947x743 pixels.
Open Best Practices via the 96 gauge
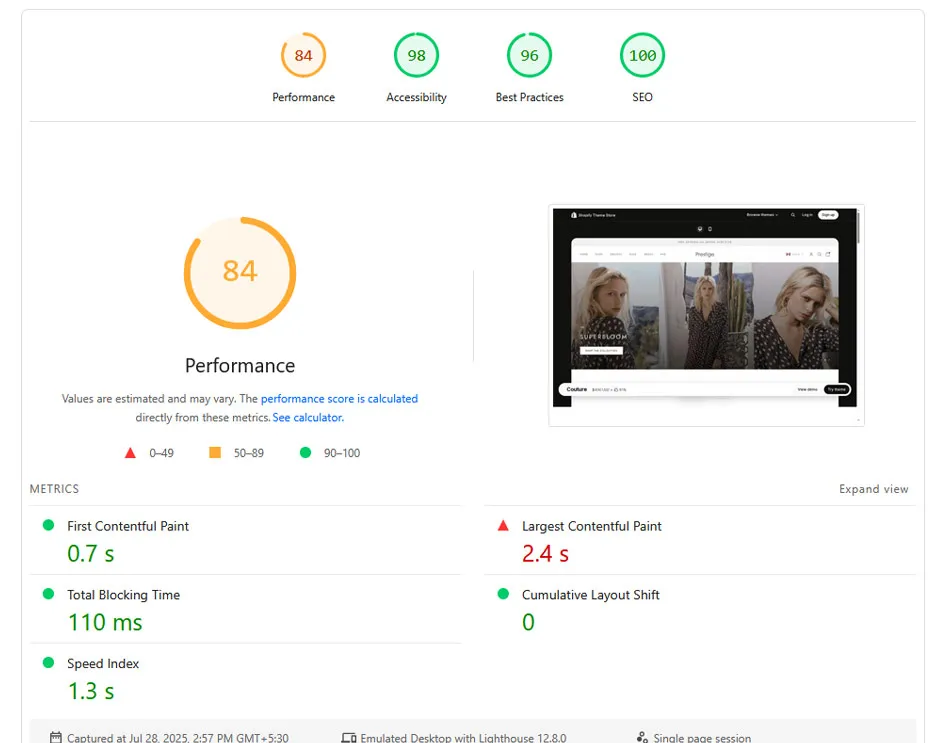(x=529, y=56)
